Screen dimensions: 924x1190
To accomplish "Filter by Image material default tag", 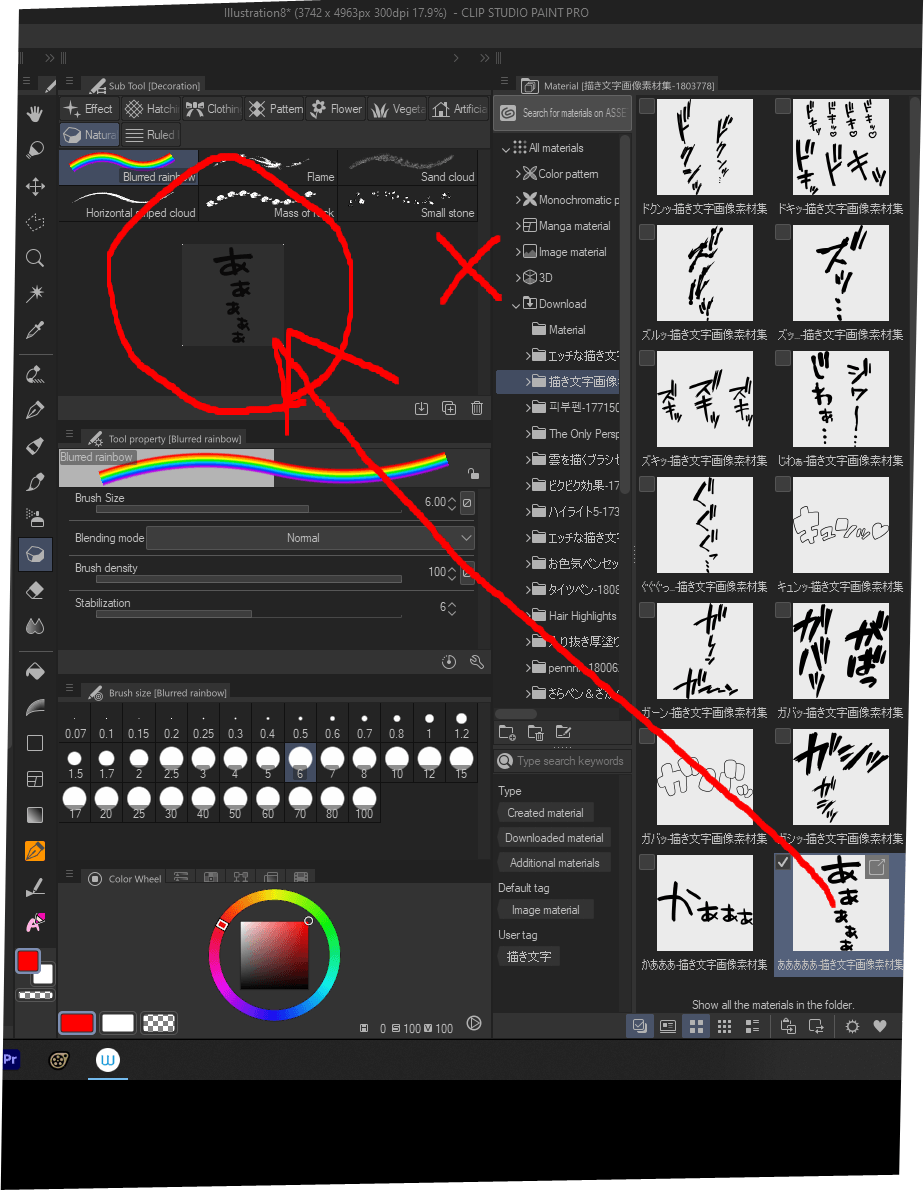I will point(545,909).
